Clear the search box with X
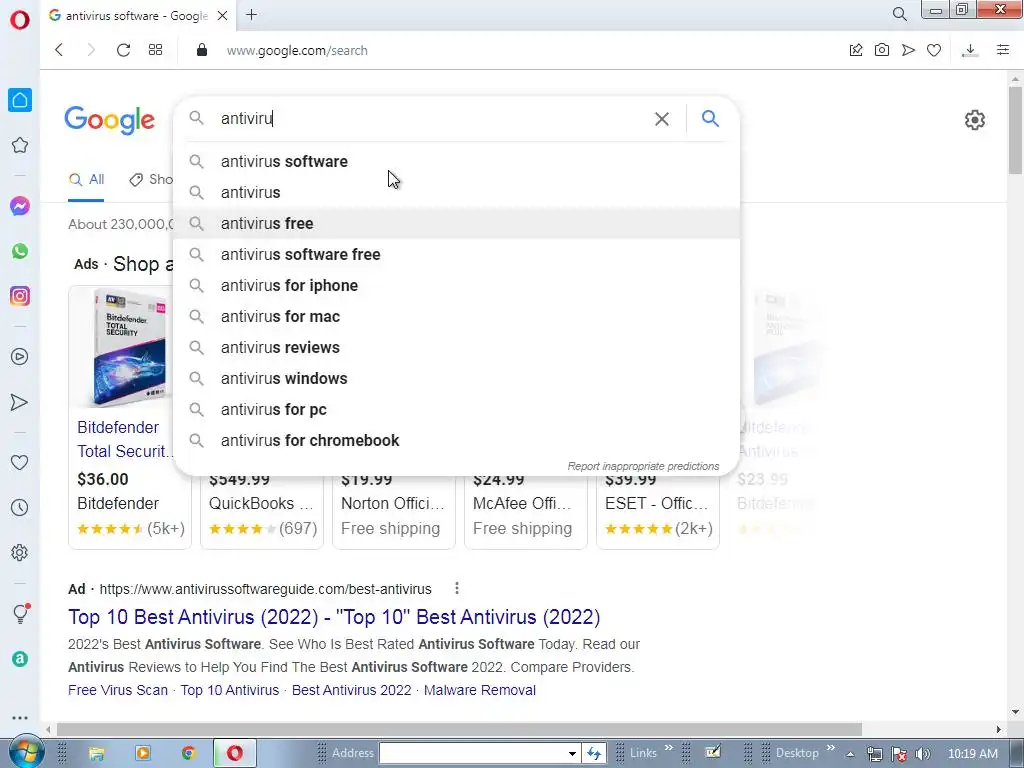Viewport: 1024px width, 768px height. (x=662, y=119)
